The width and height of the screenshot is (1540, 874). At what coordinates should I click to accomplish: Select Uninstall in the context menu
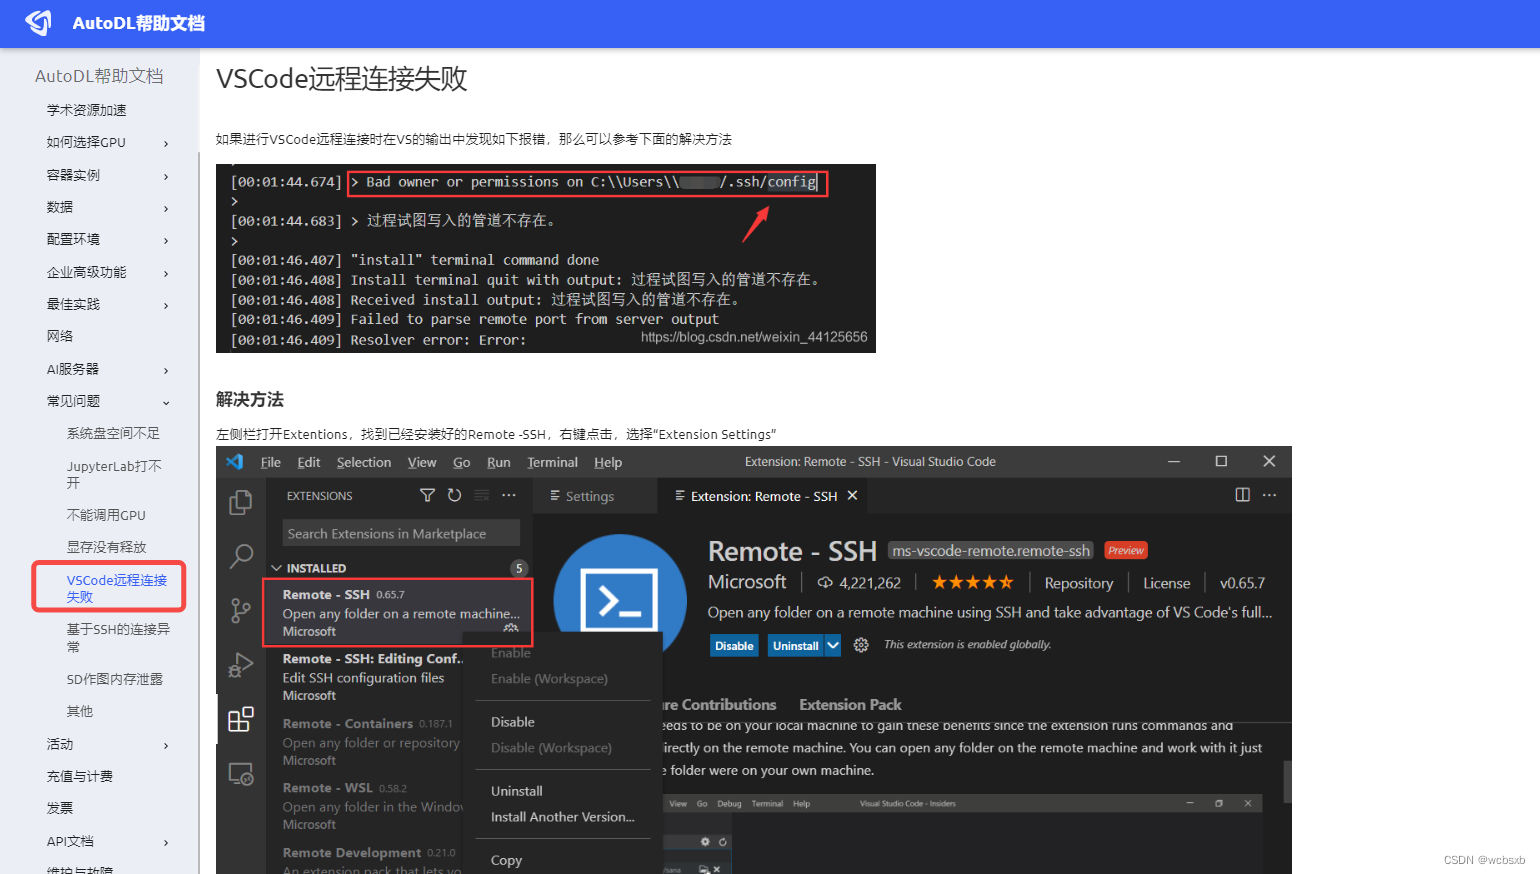pyautogui.click(x=517, y=791)
